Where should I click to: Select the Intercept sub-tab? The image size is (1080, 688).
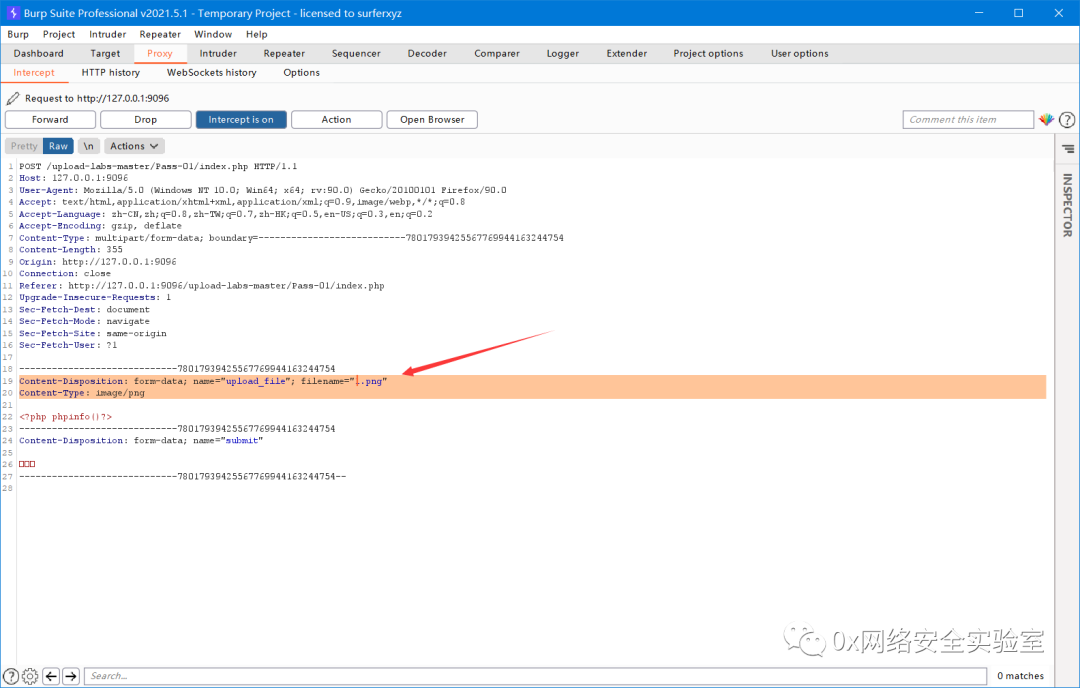click(x=34, y=73)
